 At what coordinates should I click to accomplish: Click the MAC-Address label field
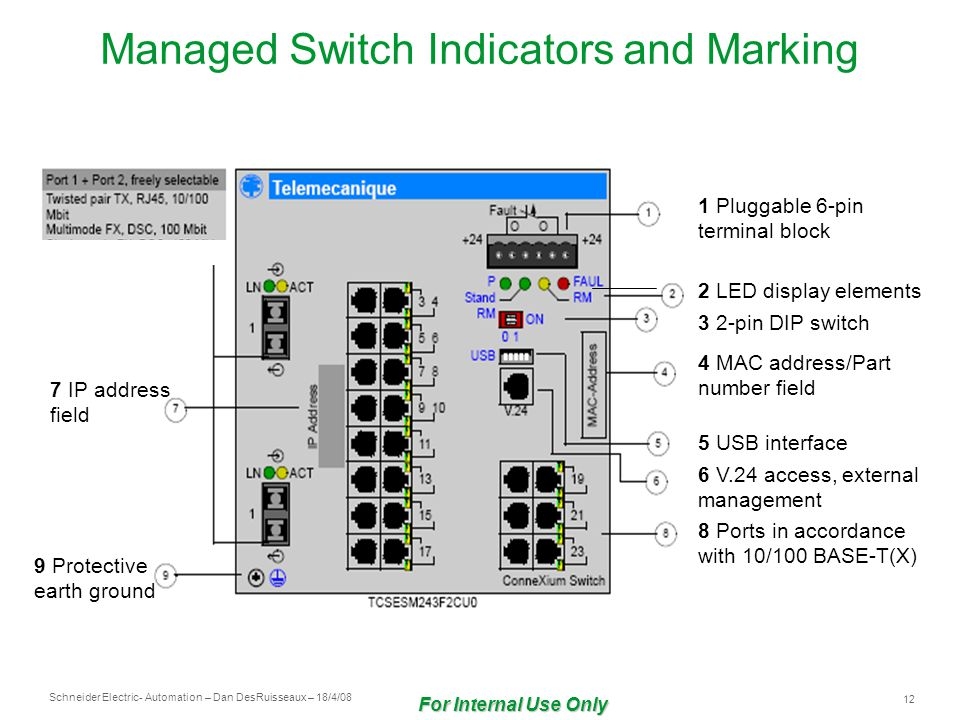point(593,385)
